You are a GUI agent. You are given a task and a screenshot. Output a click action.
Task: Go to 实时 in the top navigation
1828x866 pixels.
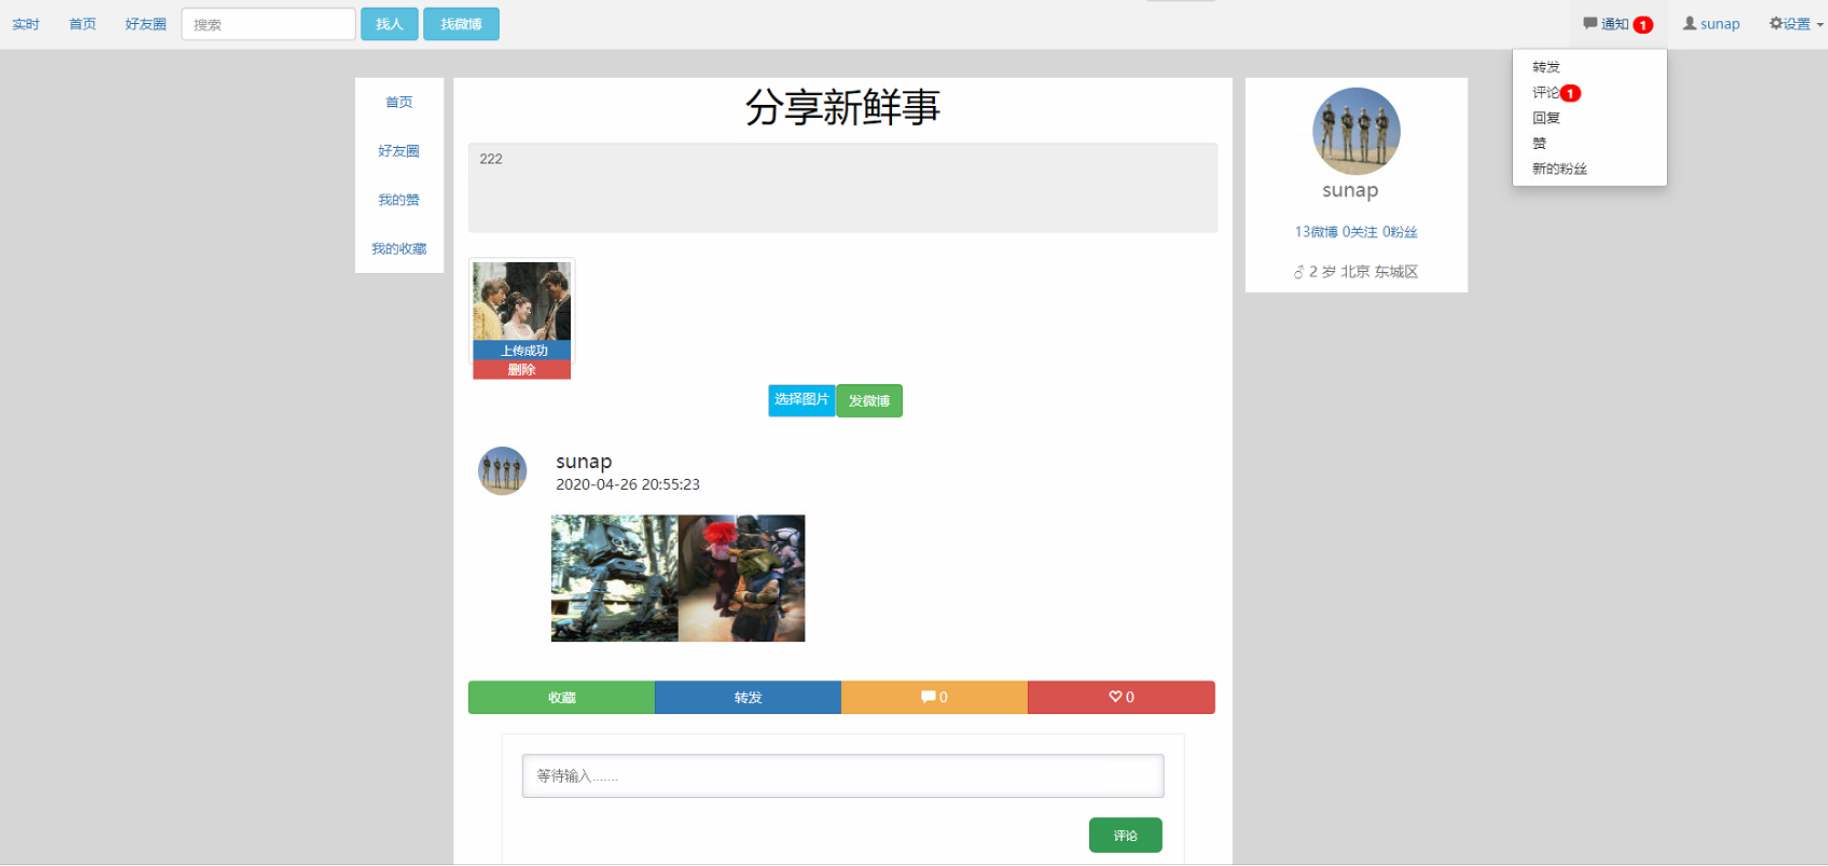tap(26, 24)
